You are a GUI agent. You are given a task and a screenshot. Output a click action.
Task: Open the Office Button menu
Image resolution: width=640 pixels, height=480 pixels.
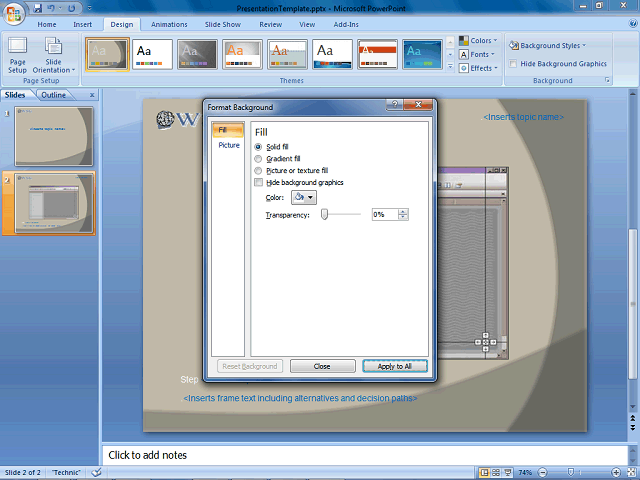click(13, 13)
